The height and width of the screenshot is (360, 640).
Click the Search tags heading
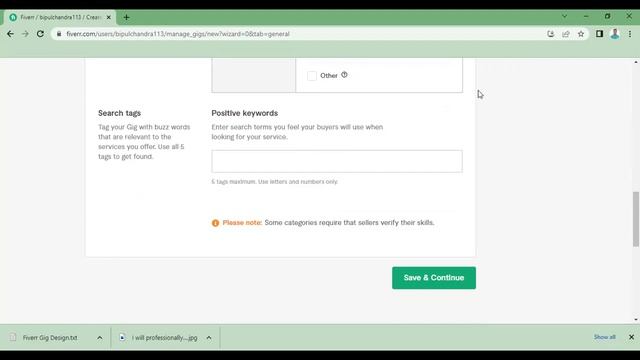[x=119, y=113]
